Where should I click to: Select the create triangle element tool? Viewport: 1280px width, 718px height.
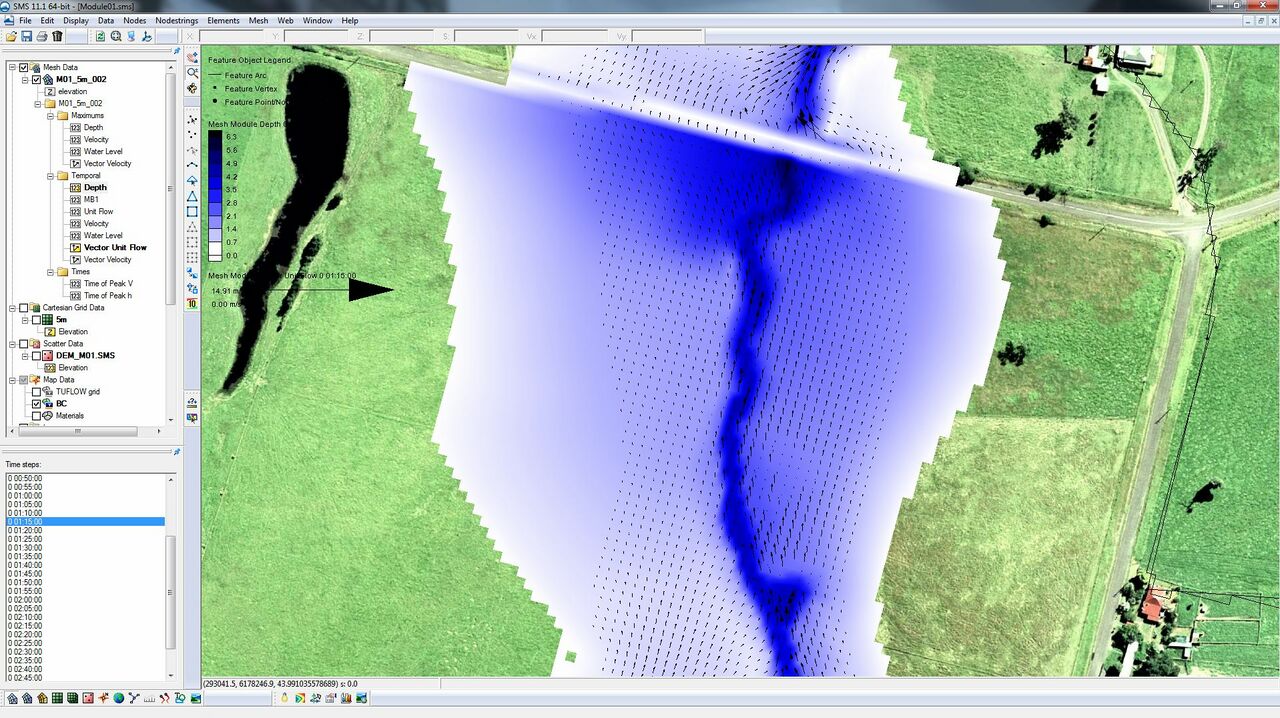coord(192,196)
